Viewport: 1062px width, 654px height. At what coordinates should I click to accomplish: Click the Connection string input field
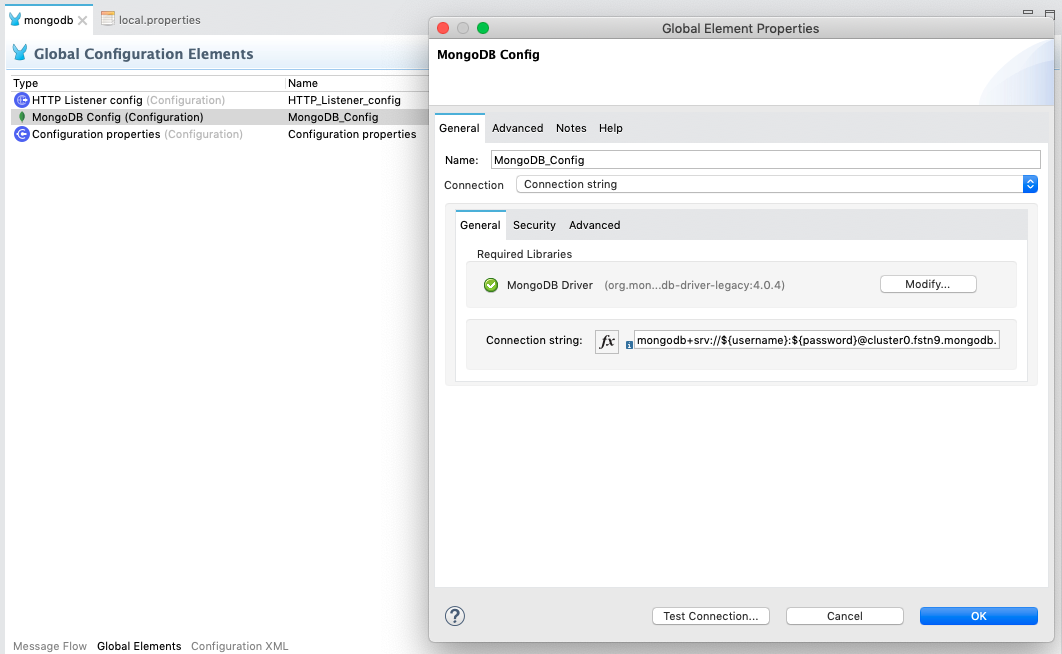(816, 340)
